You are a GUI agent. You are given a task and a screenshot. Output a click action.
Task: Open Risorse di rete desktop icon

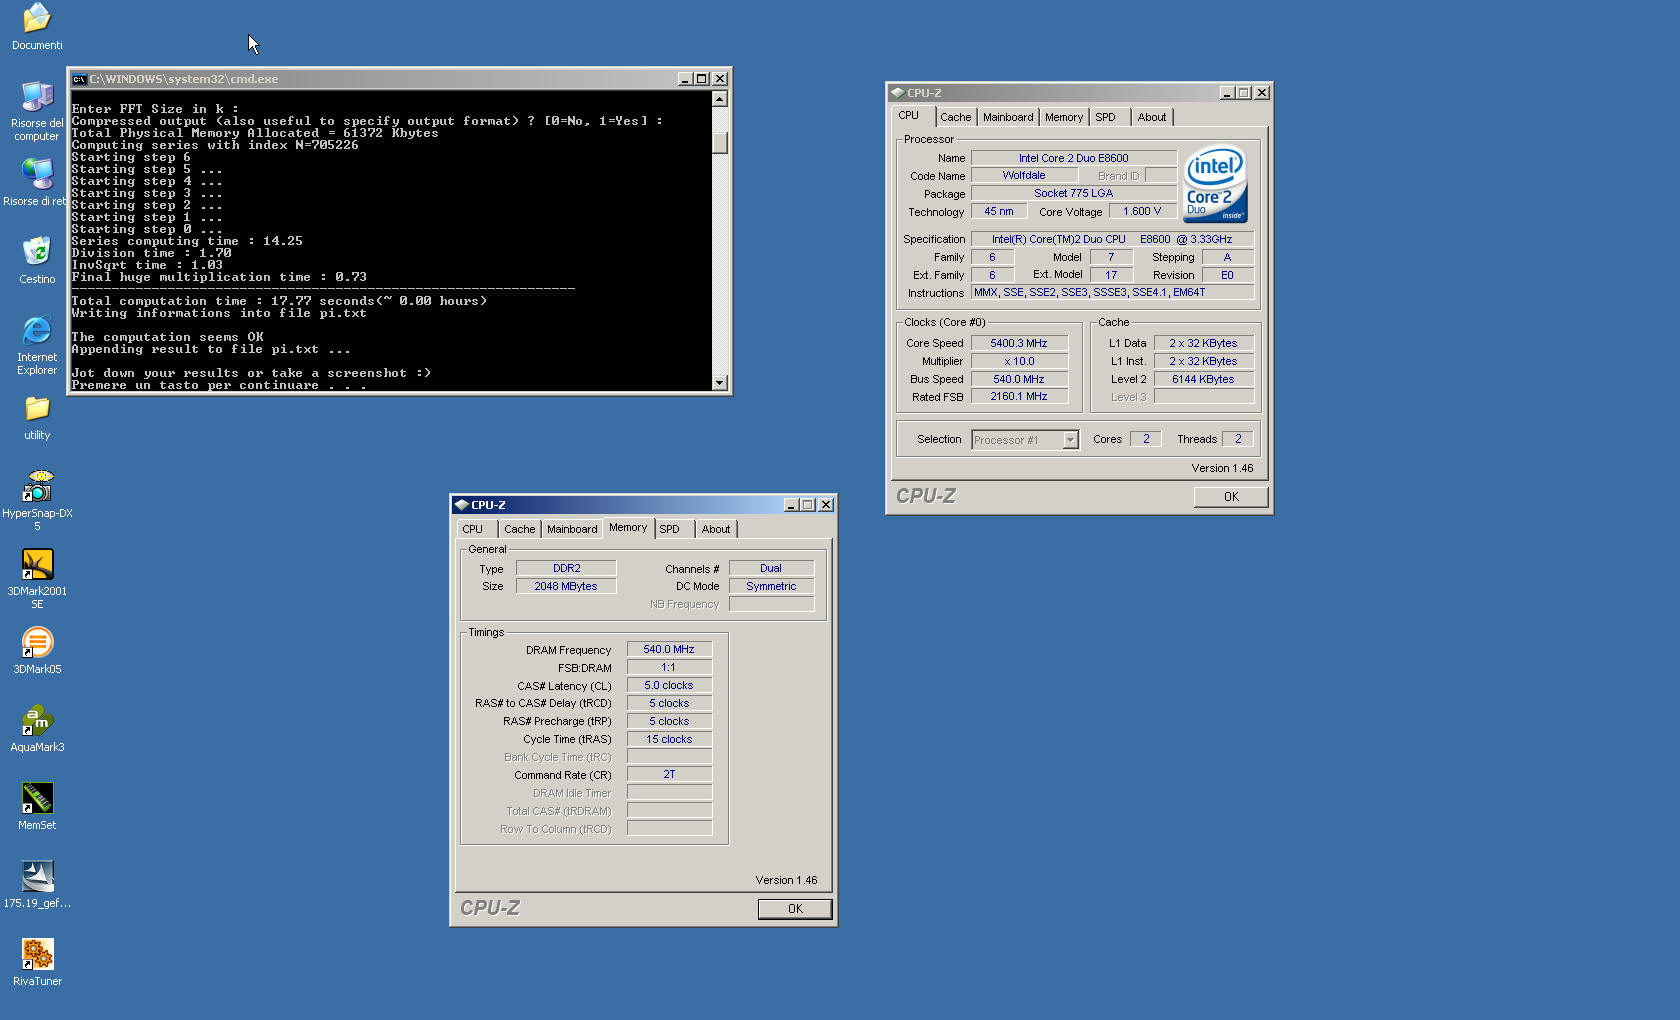(x=37, y=174)
